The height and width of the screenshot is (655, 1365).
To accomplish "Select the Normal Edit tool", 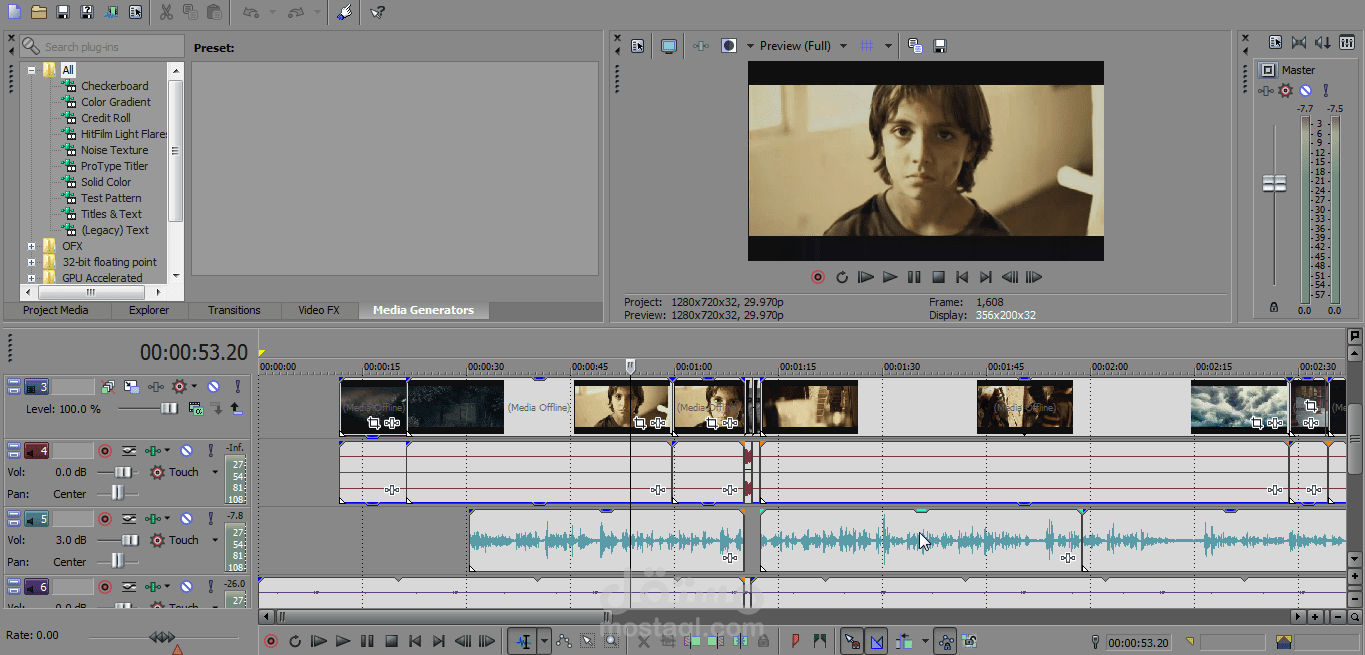I will click(524, 641).
